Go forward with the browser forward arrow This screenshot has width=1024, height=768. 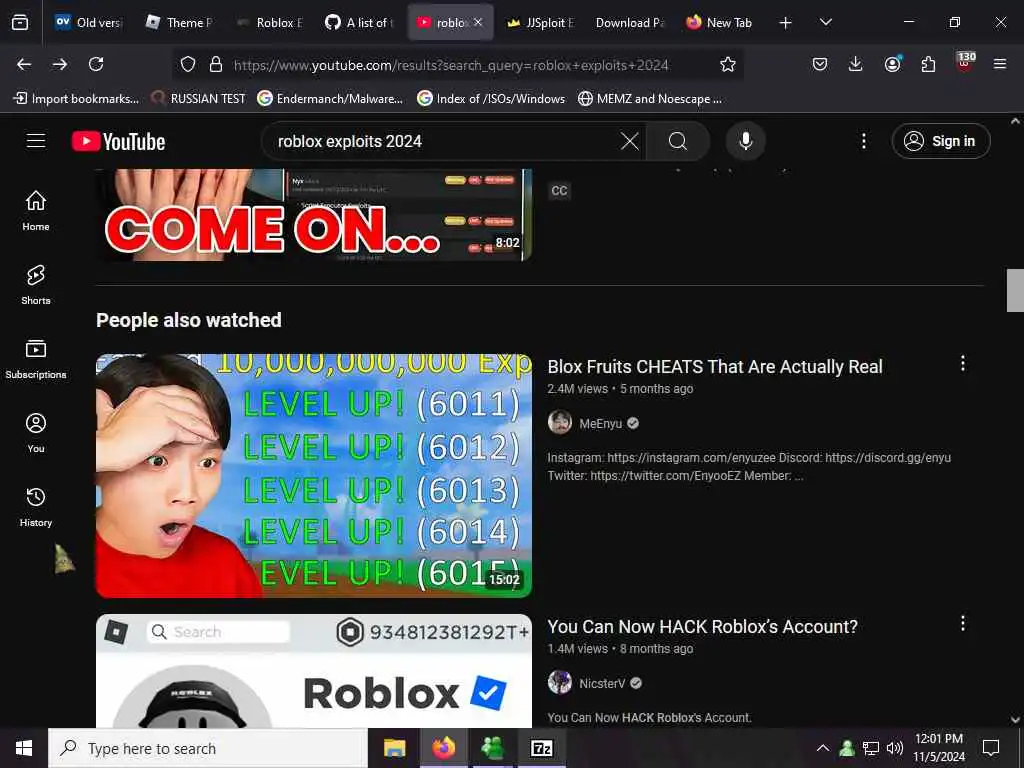point(60,64)
